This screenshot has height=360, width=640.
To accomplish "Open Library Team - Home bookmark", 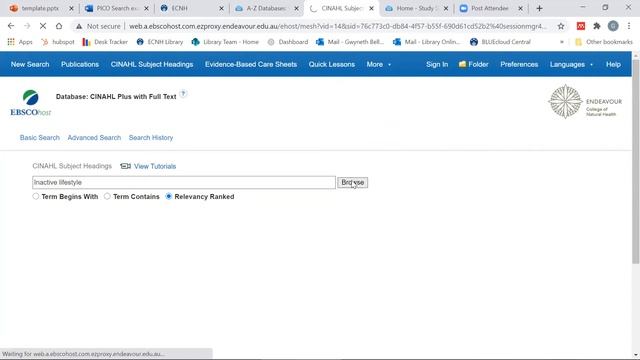I will tap(225, 42).
